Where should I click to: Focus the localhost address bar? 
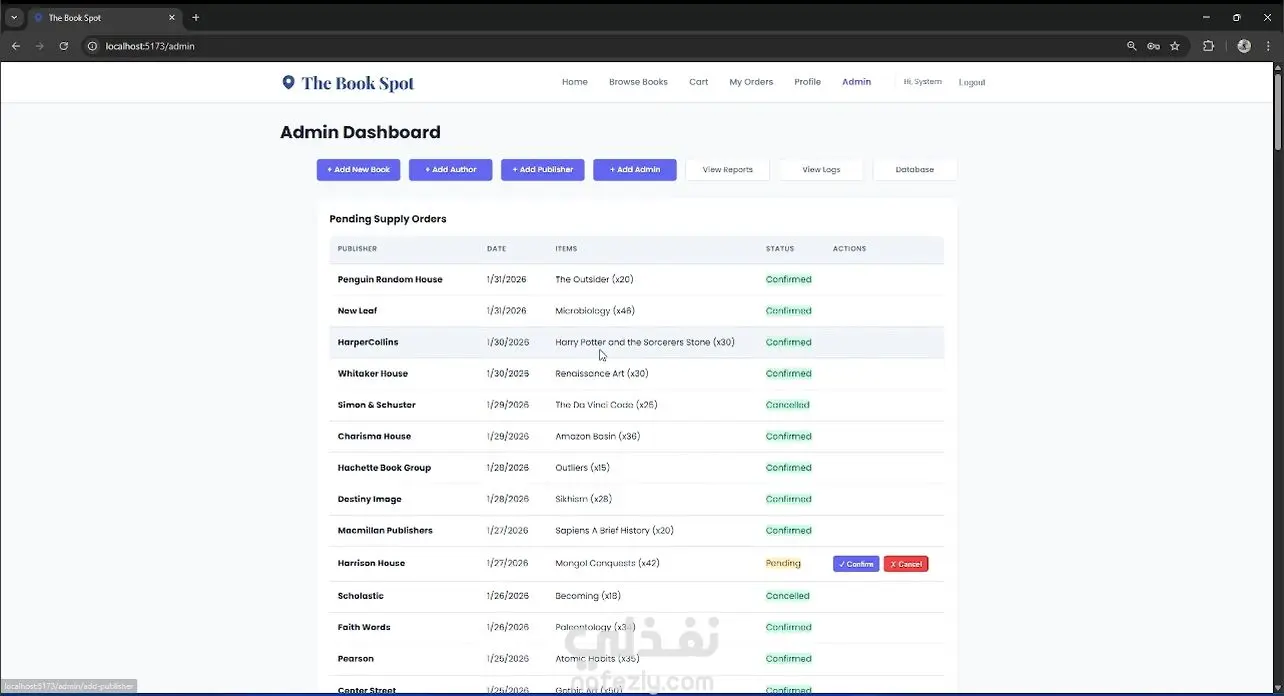coord(600,46)
